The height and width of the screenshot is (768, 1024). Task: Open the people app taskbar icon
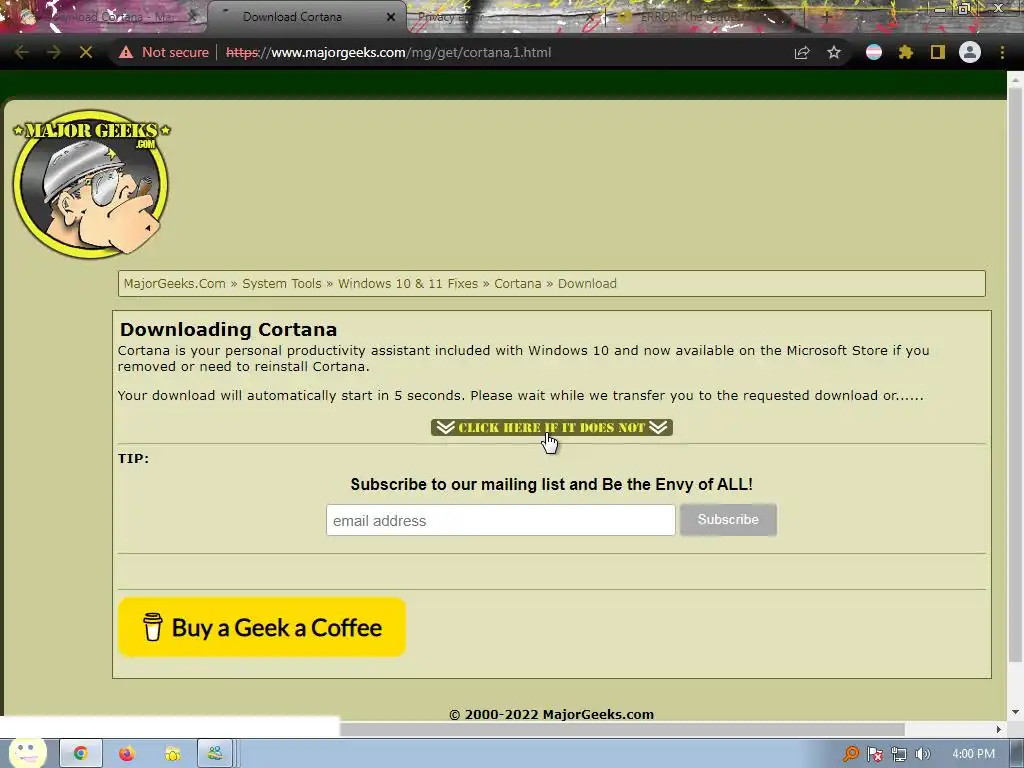coord(216,754)
